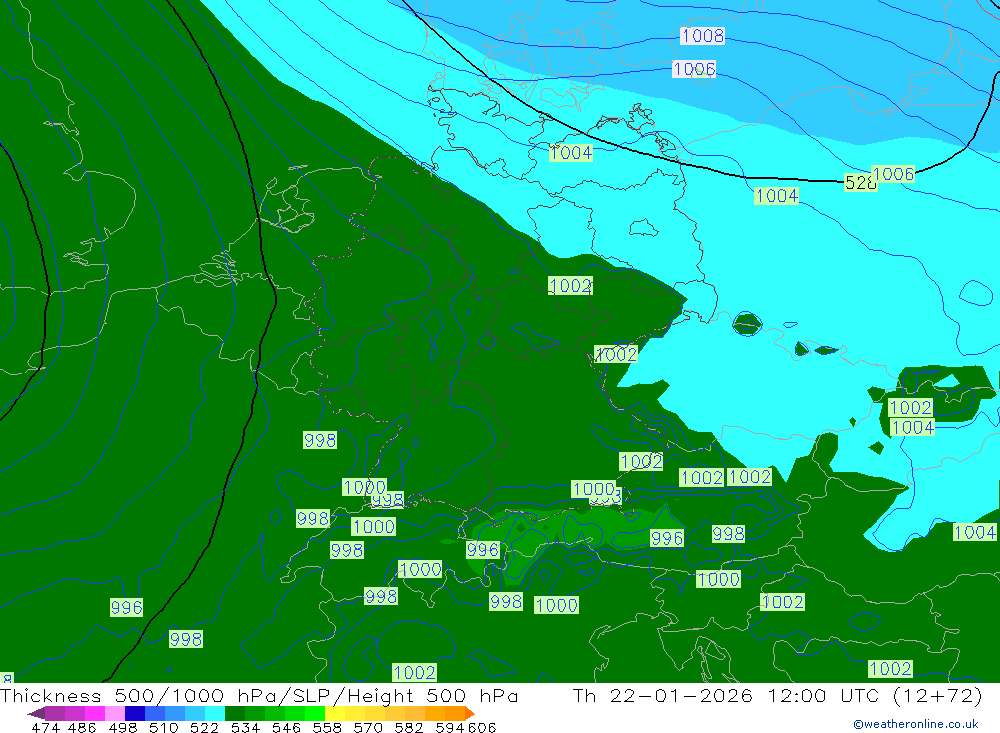This screenshot has height=733, width=1000.
Task: Click the 1008 isobar label
Action: 702,36
